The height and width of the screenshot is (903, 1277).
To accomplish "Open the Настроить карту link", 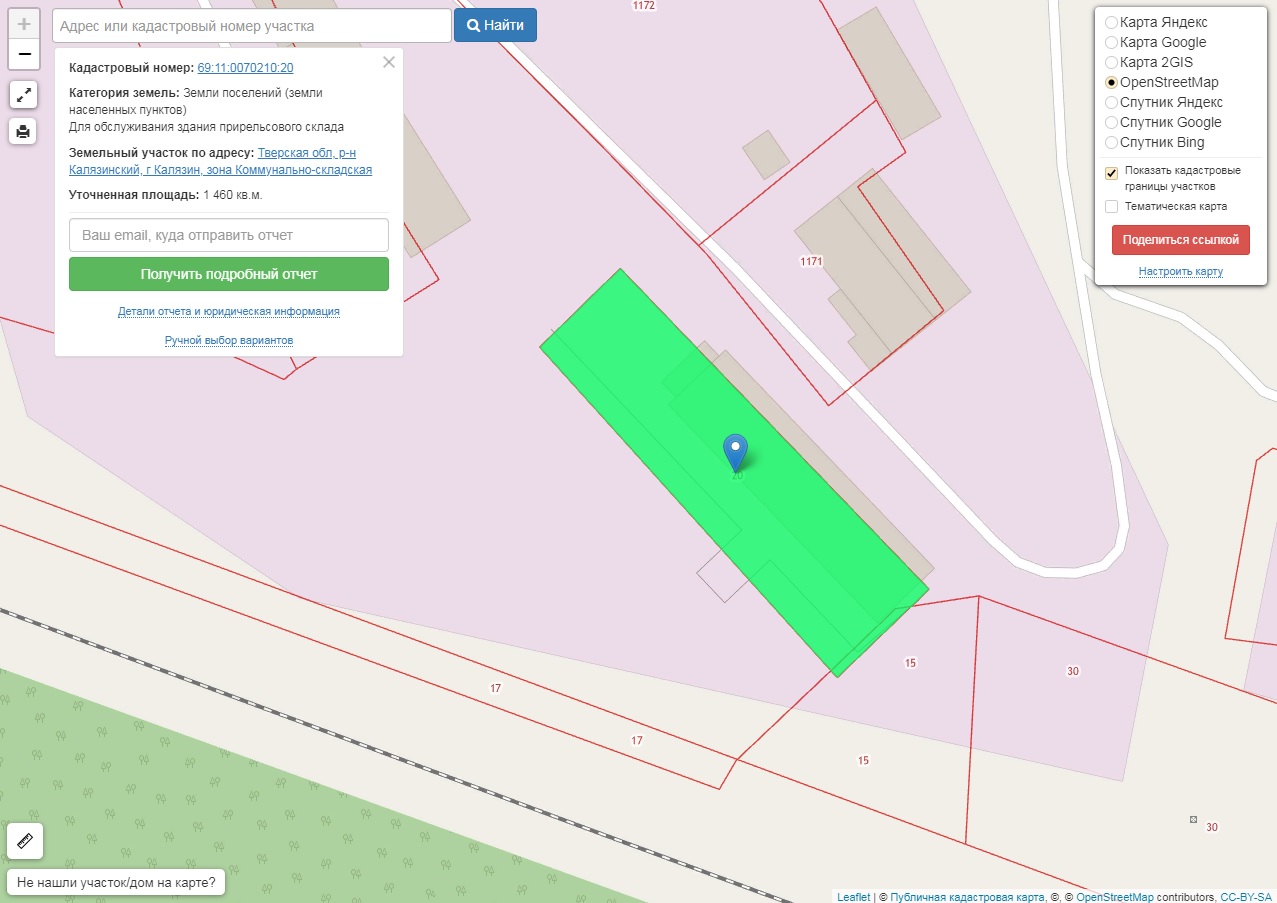I will [1180, 272].
